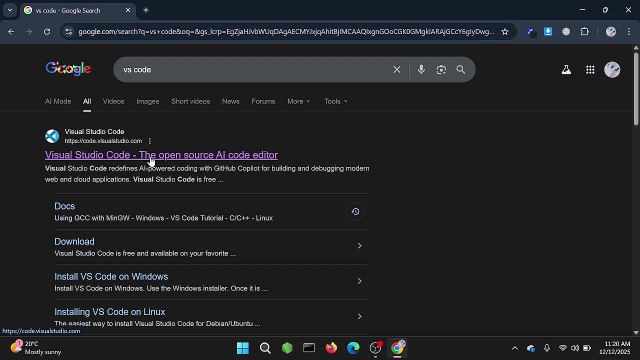Image resolution: width=640 pixels, height=360 pixels.
Task: Switch to the Videos tab
Action: coord(113,101)
